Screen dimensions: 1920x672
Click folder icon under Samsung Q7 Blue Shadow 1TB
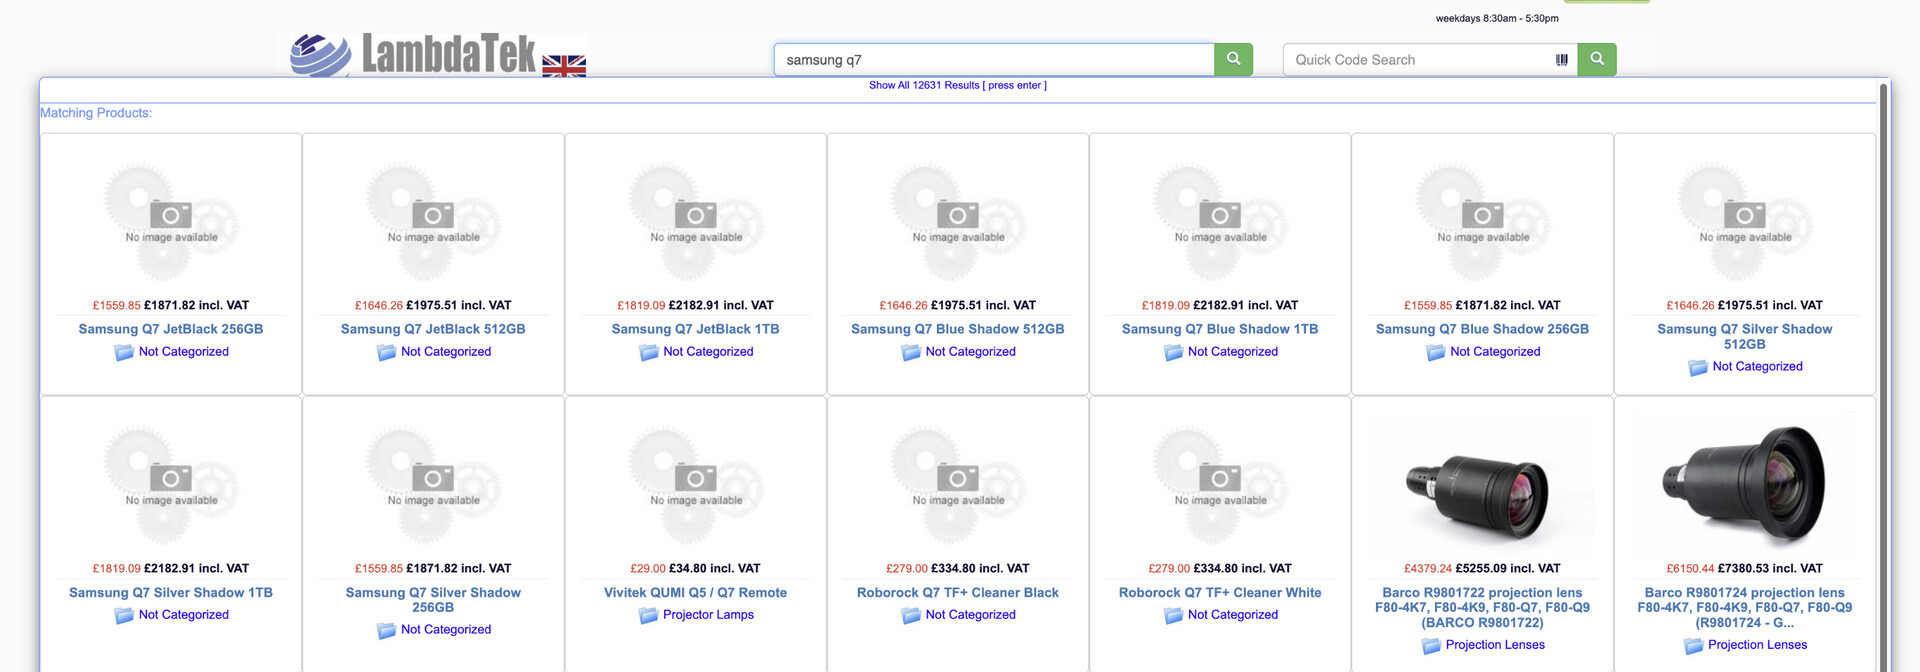coord(1173,352)
